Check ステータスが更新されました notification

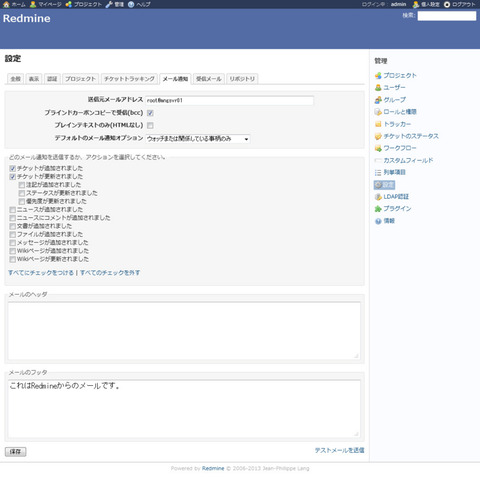[22, 193]
